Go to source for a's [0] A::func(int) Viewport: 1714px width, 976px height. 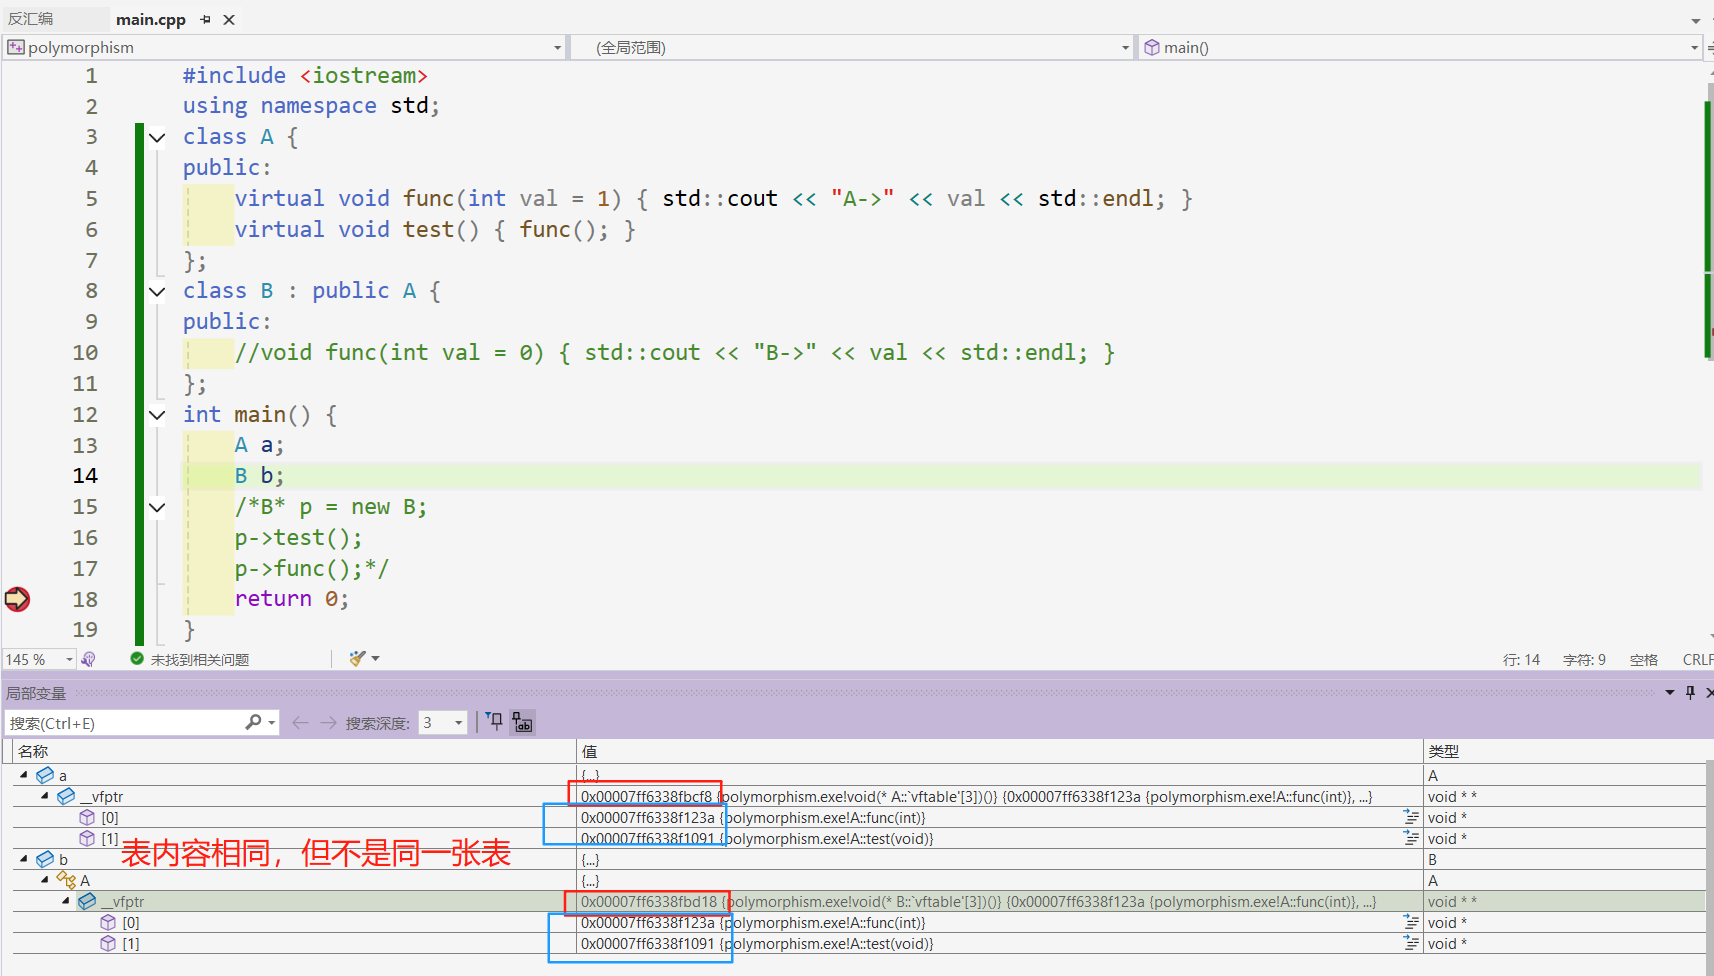(x=1411, y=817)
